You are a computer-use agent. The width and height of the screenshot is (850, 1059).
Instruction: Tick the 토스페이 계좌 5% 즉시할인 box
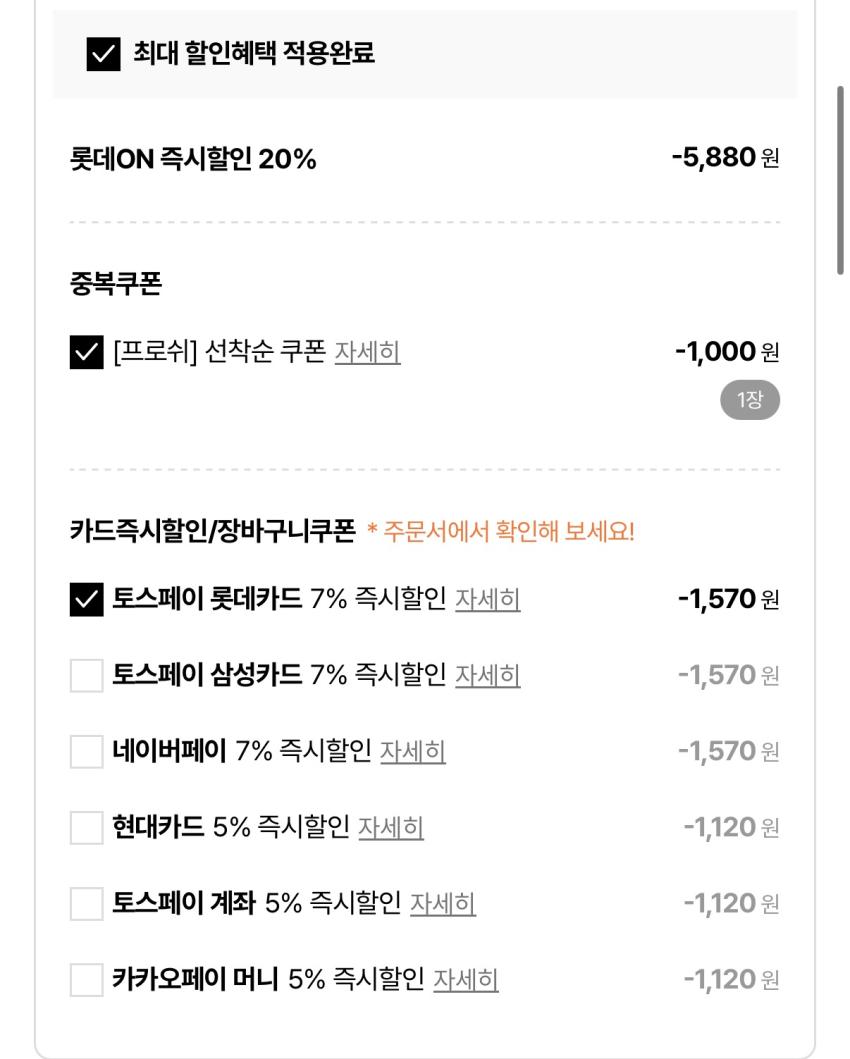[86, 904]
